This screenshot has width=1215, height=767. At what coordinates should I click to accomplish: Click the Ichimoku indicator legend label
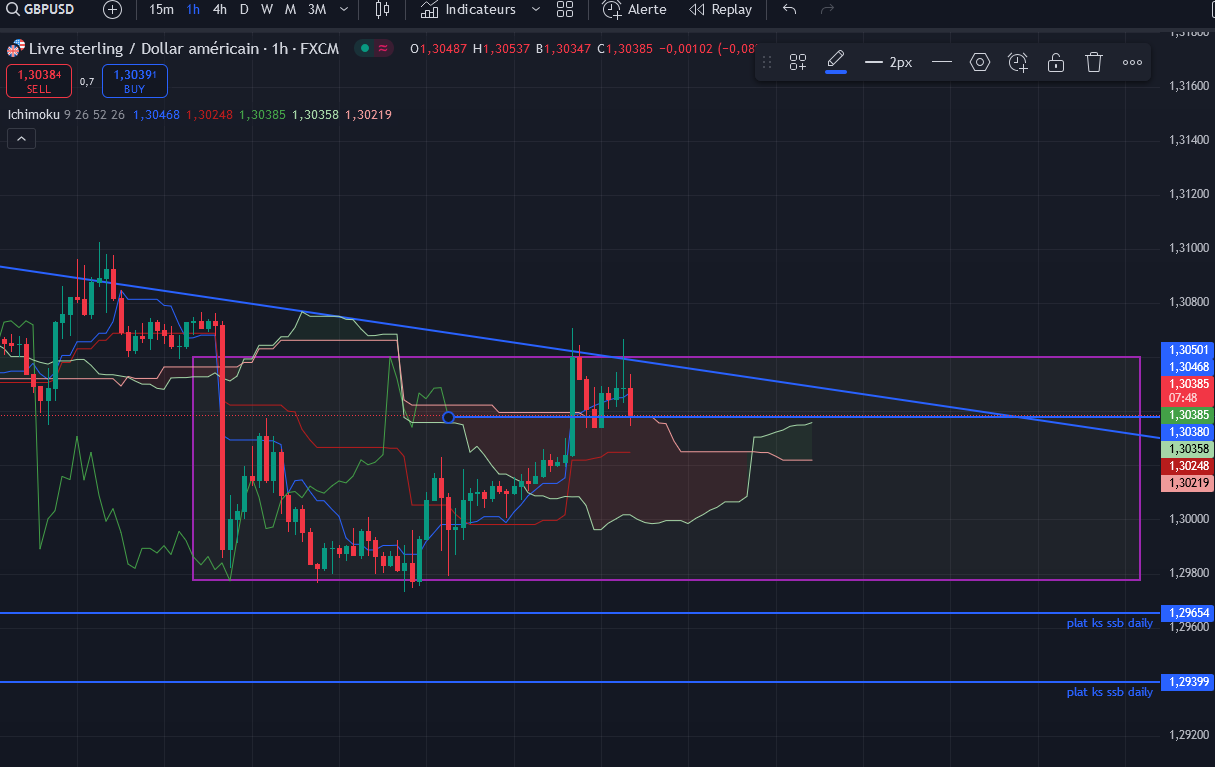tap(33, 115)
